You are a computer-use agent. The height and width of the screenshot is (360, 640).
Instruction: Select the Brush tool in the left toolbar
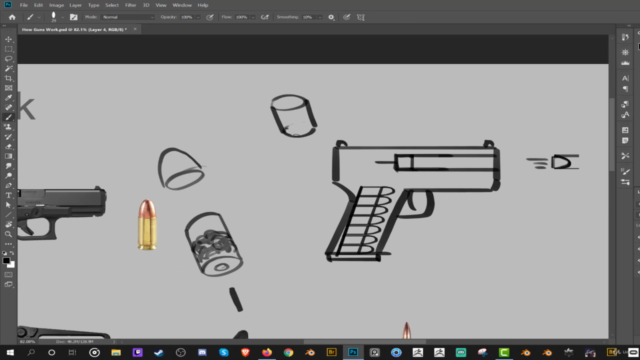tap(8, 117)
